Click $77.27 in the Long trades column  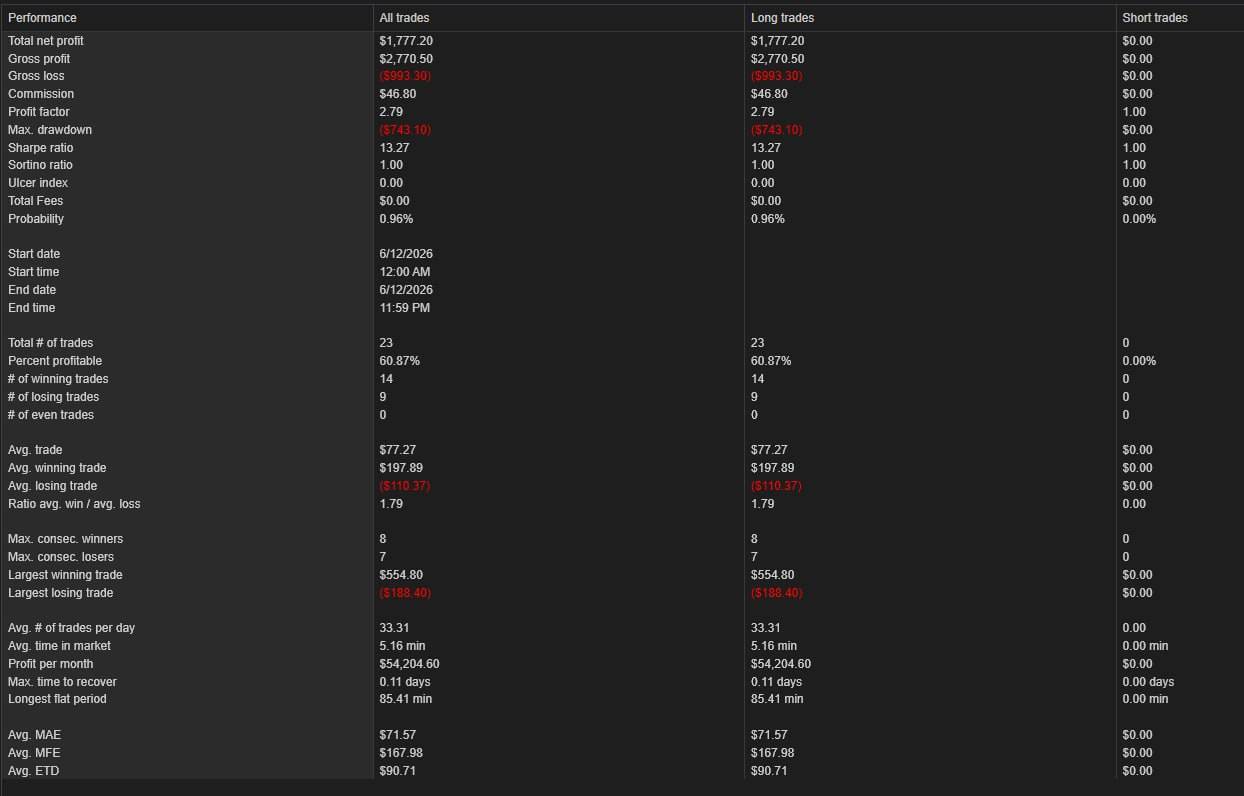click(769, 450)
